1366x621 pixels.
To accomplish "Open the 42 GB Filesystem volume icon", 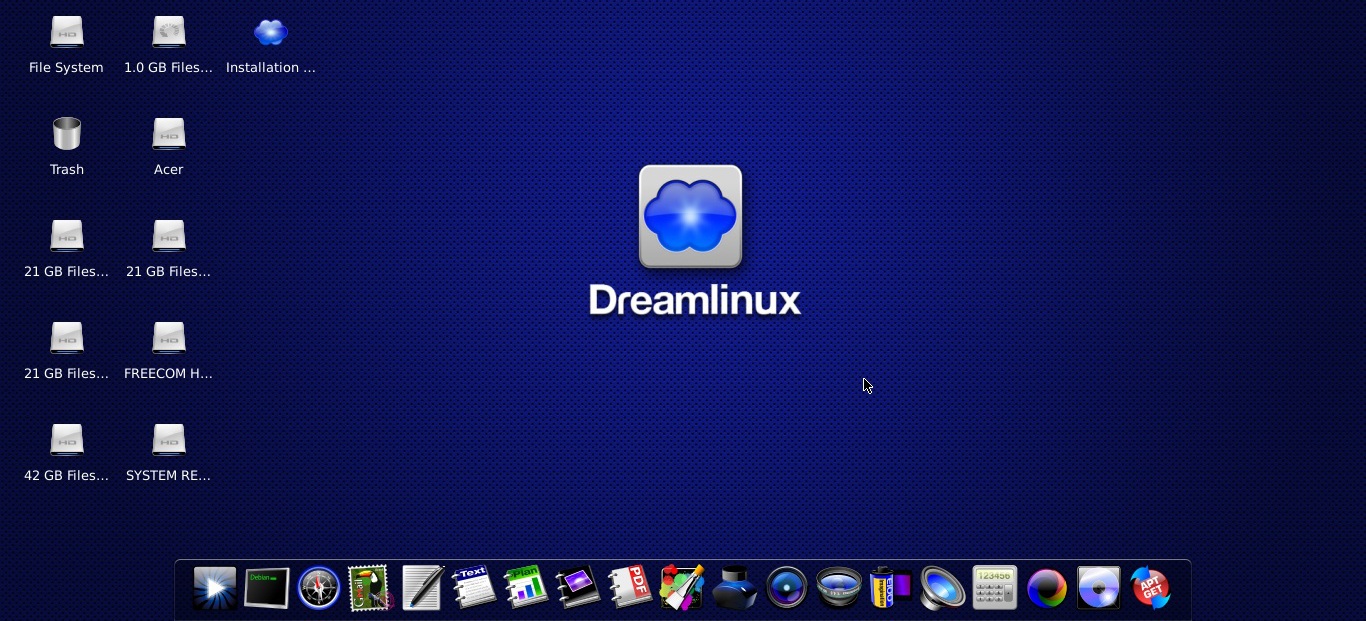I will (67, 440).
